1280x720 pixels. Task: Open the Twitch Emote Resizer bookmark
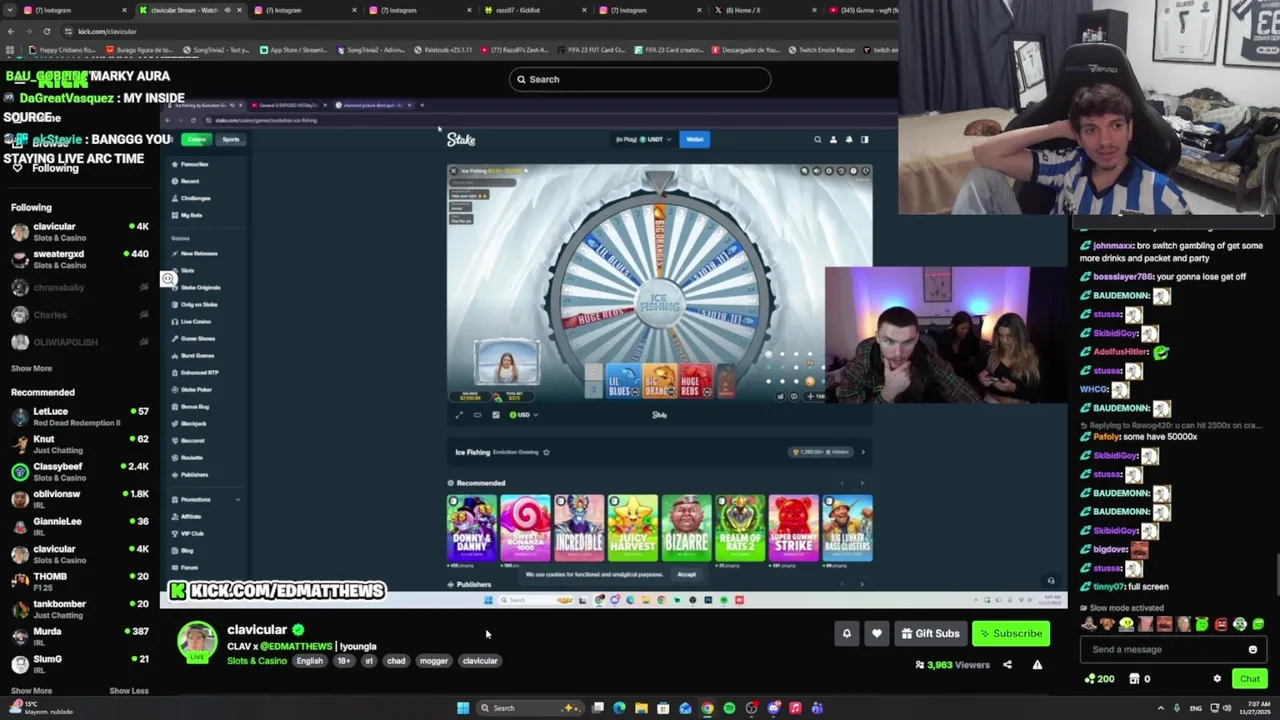click(822, 50)
